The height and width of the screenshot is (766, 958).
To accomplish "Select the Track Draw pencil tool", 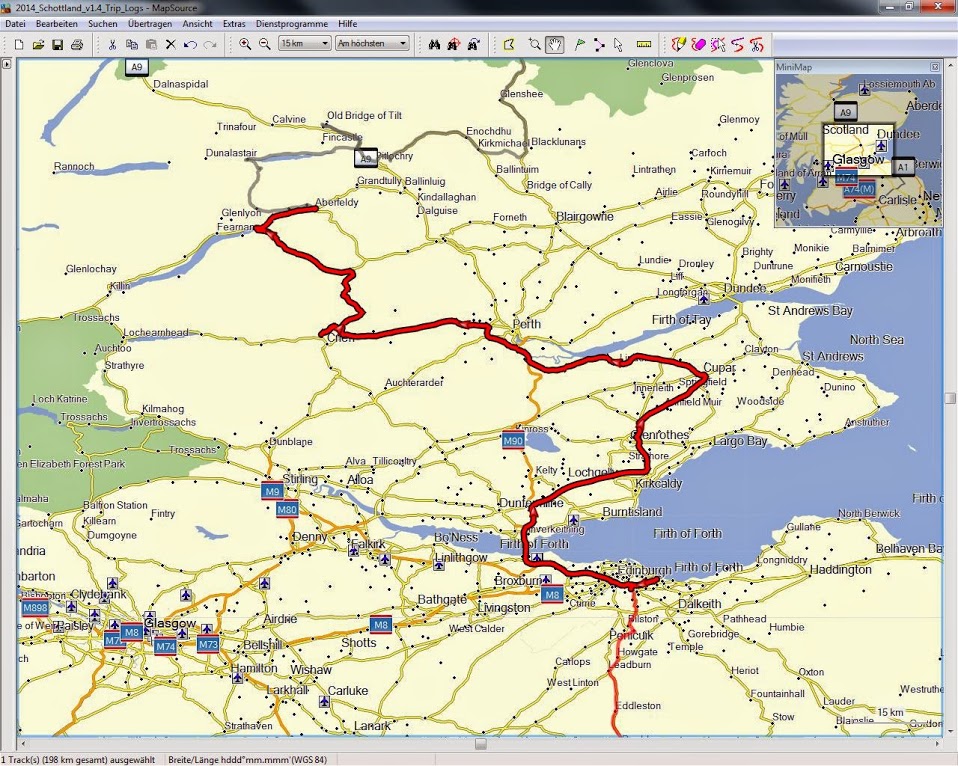I will coord(679,44).
